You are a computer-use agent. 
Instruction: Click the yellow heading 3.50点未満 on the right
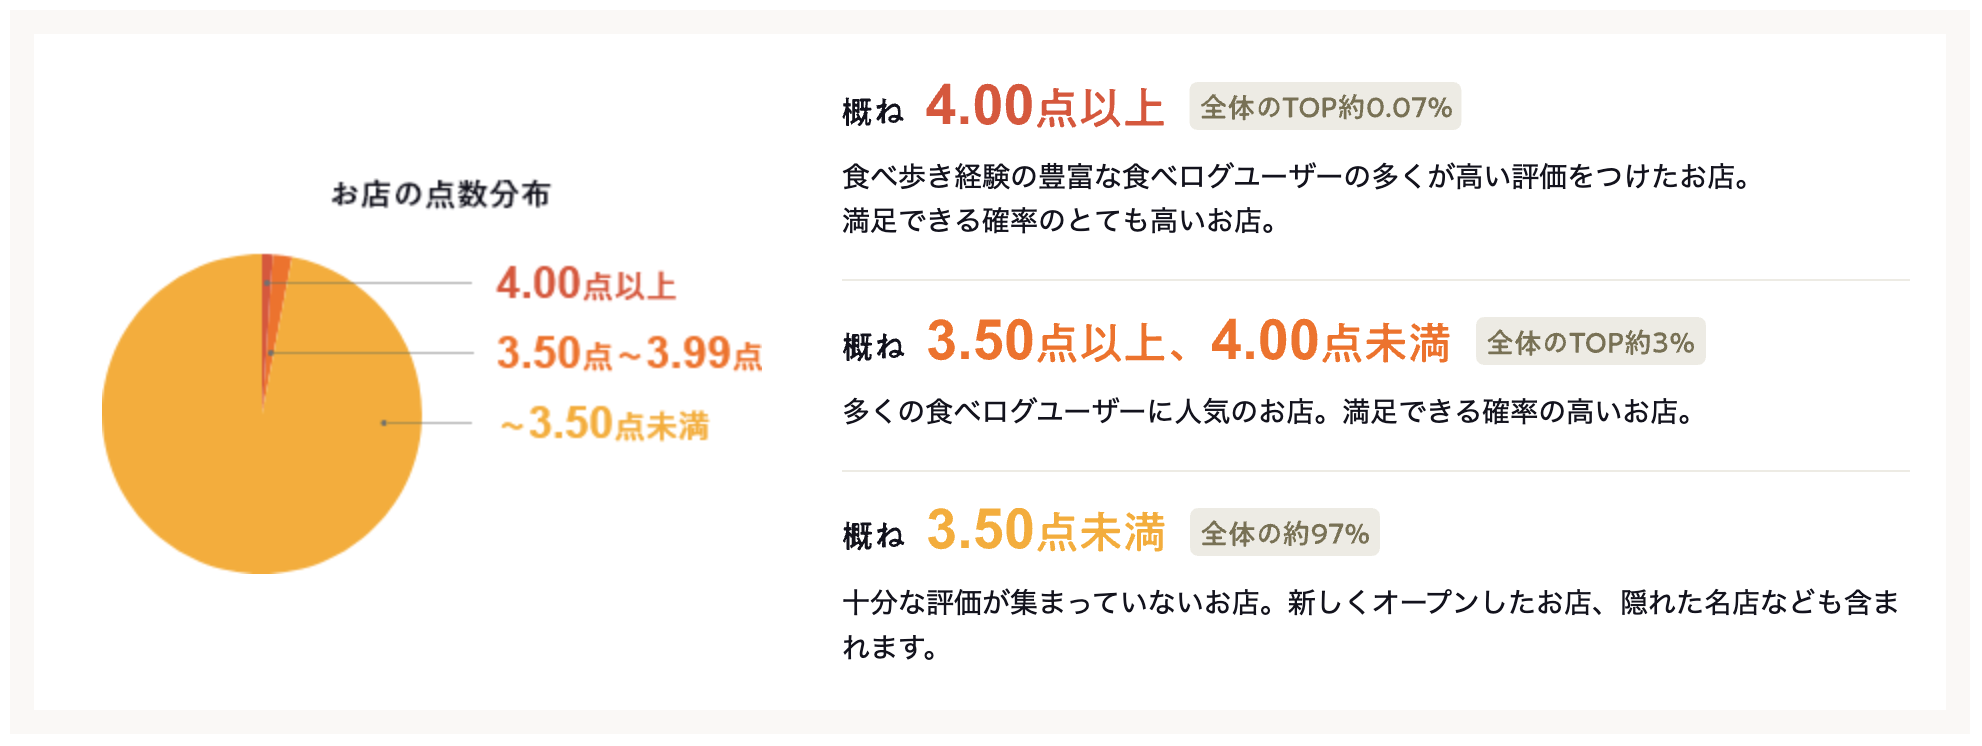coord(1045,531)
